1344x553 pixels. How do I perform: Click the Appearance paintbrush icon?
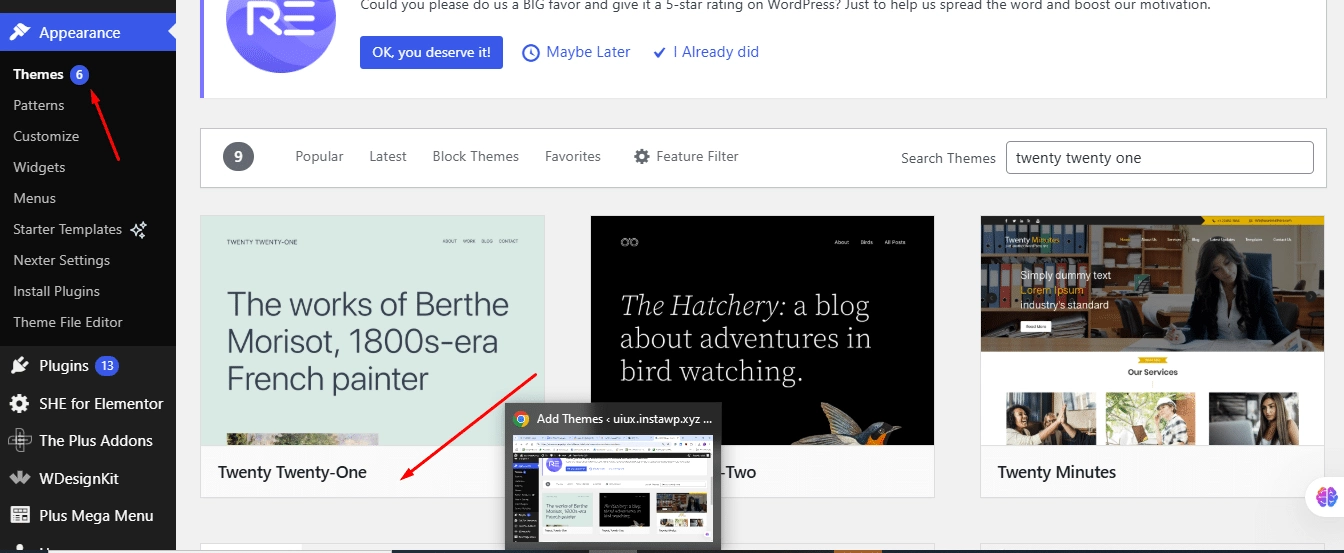click(19, 32)
